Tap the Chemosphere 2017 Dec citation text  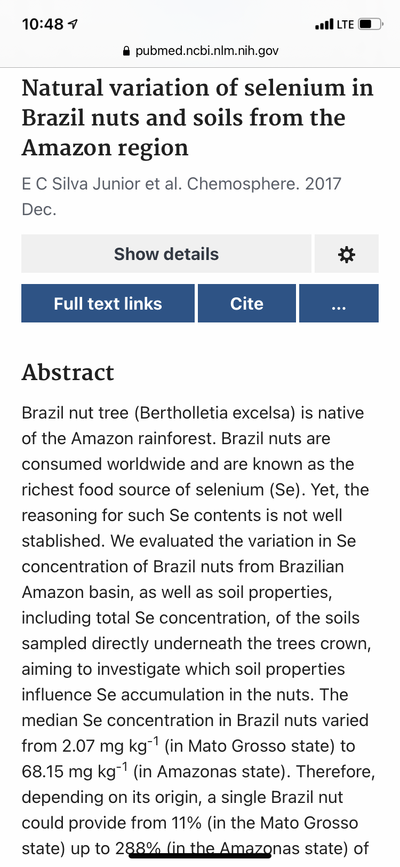(x=181, y=197)
